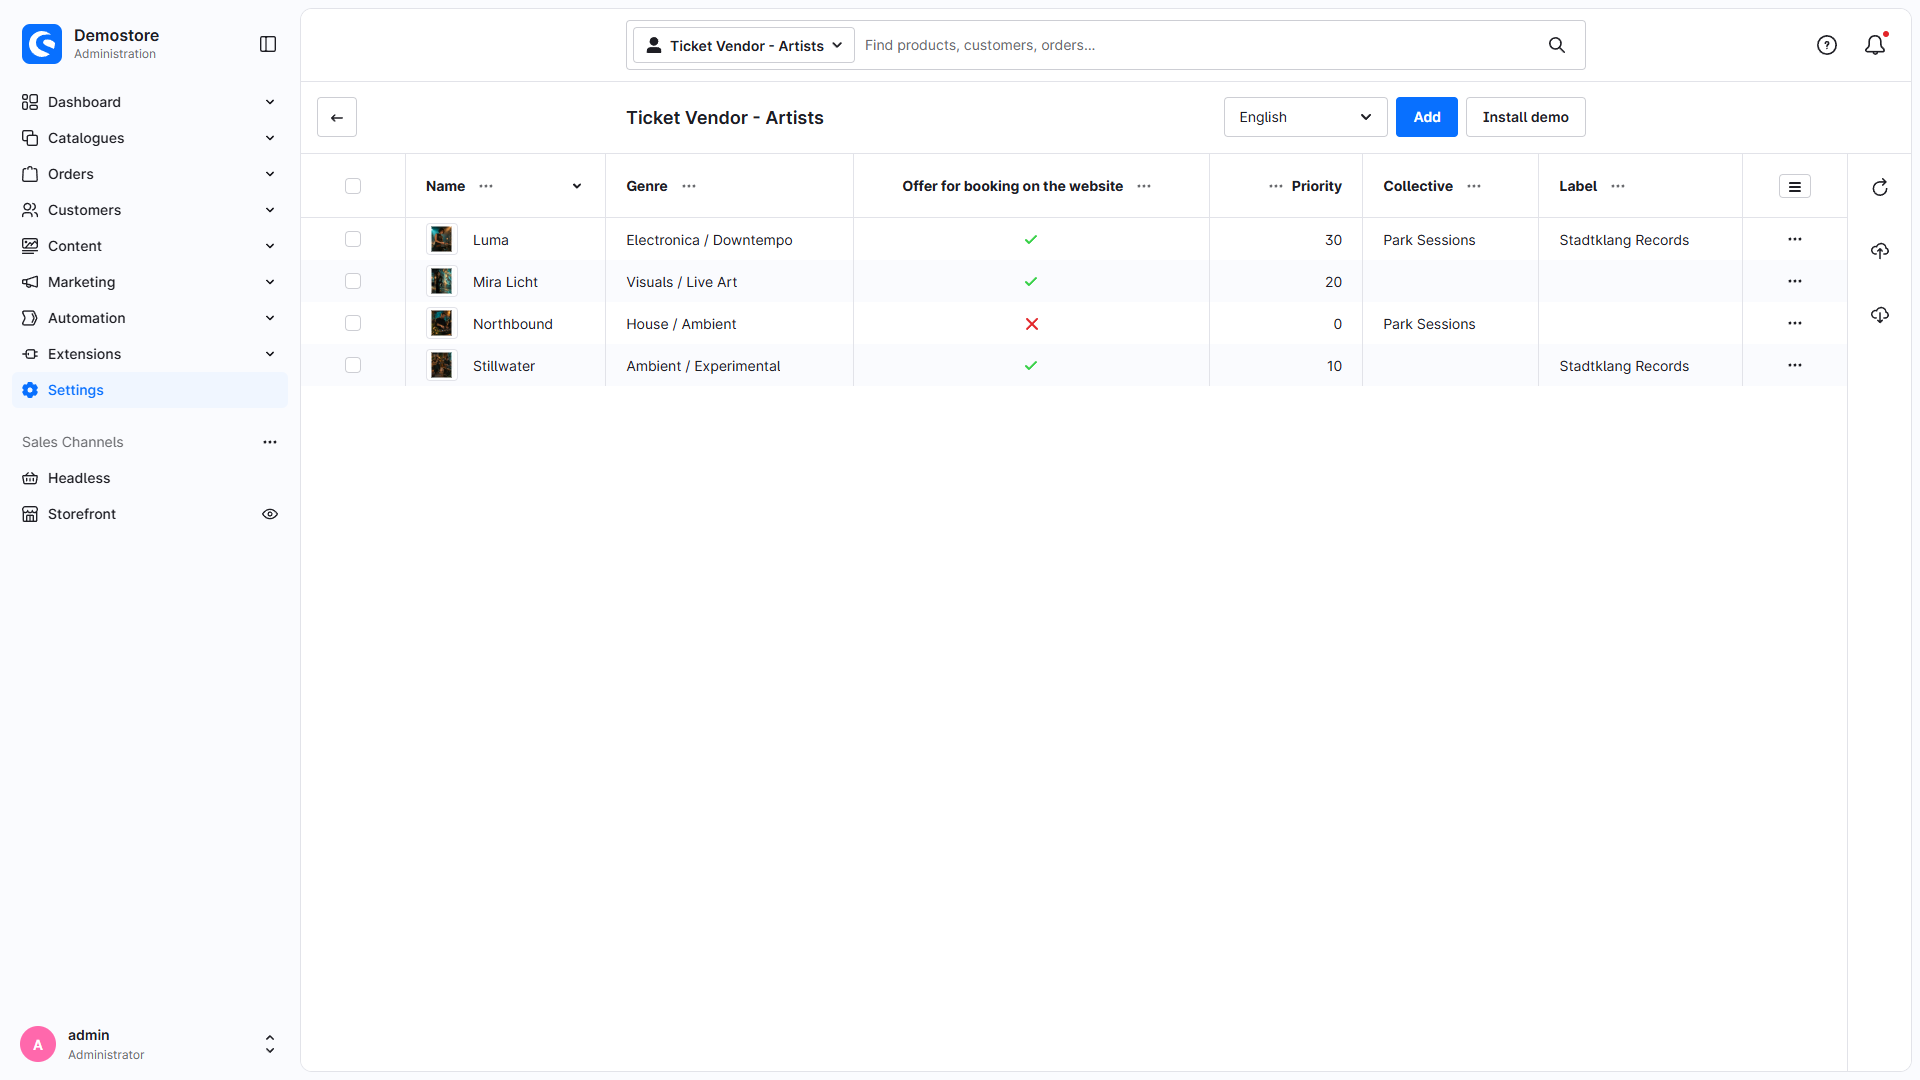This screenshot has width=1920, height=1080.
Task: Open the Headless sales channel
Action: pos(150,478)
